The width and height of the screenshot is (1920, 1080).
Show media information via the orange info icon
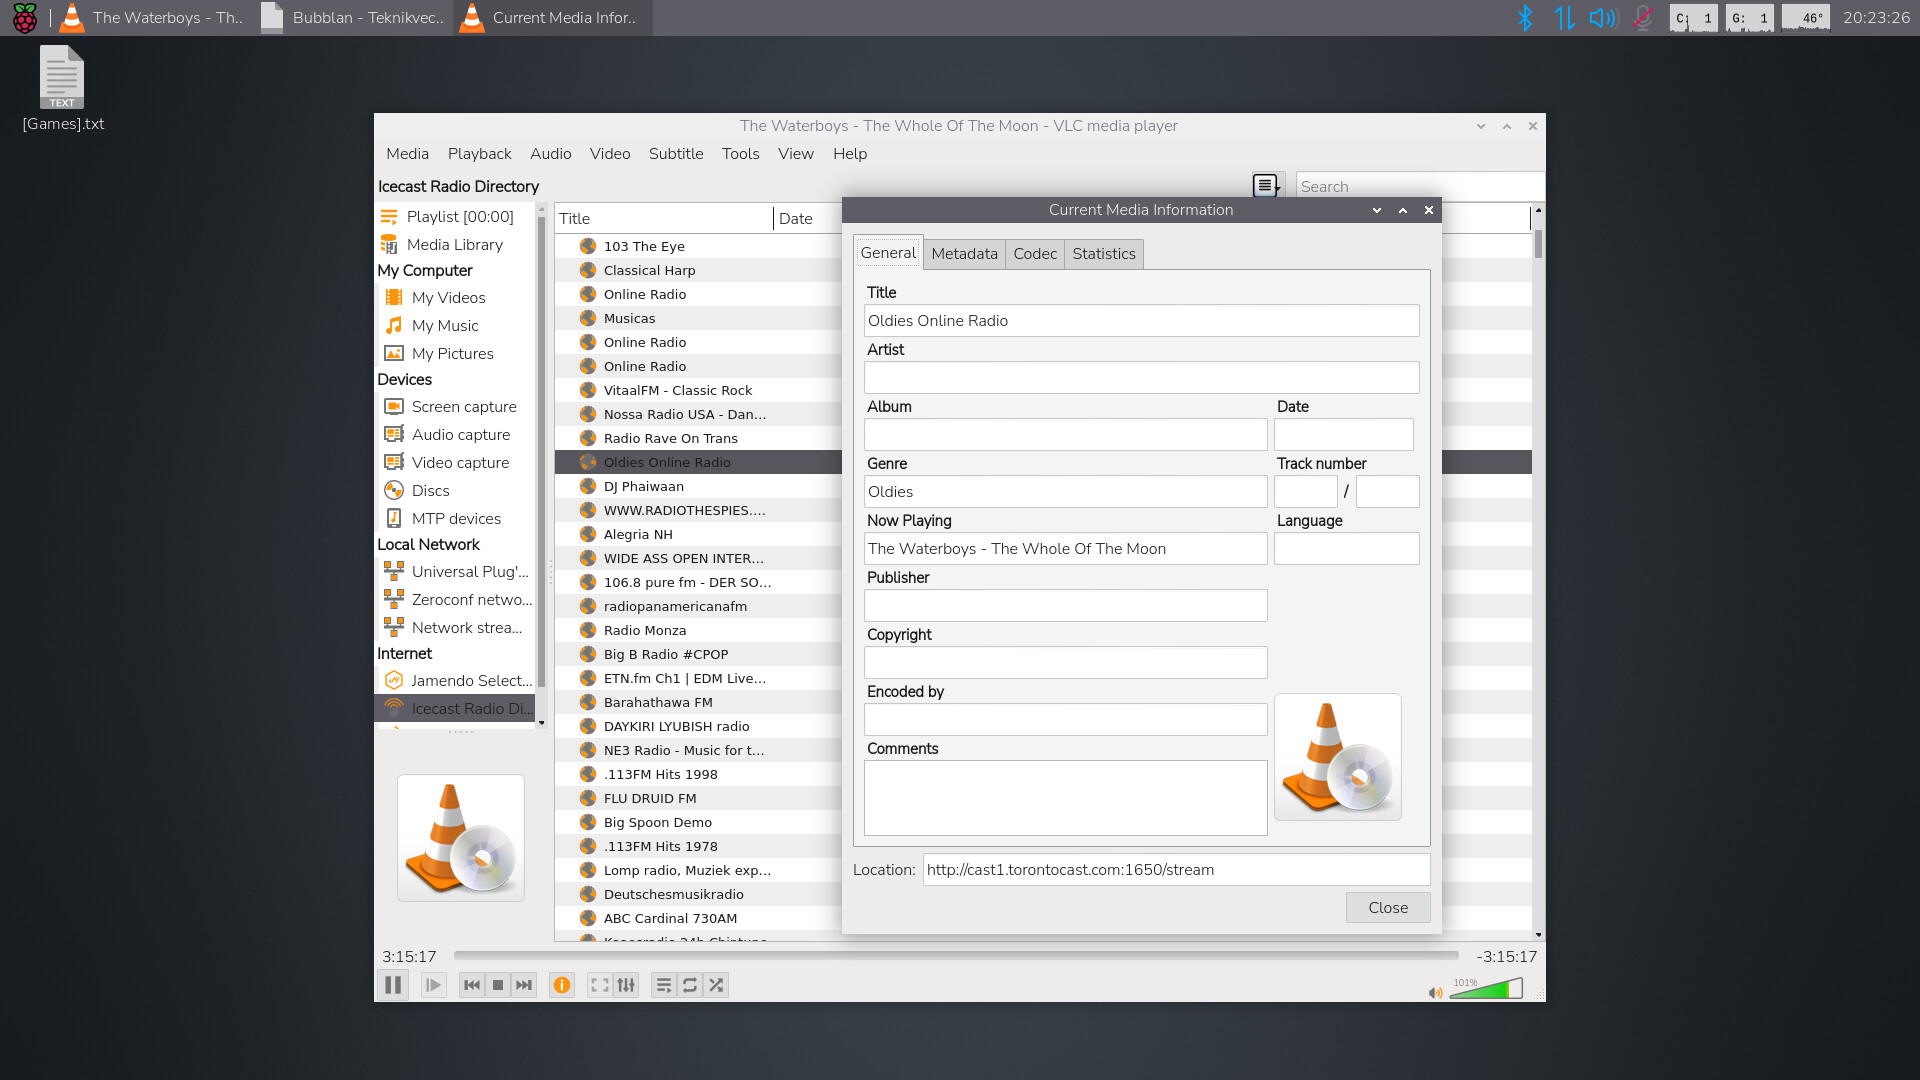562,985
